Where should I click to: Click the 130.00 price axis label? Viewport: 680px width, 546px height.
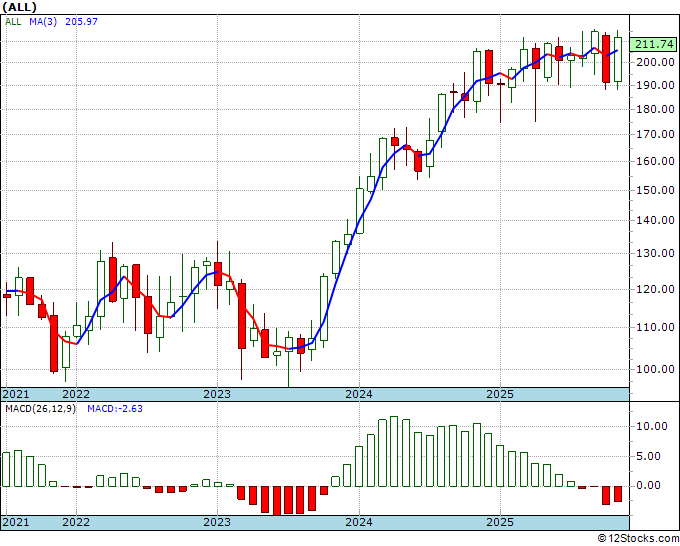[x=655, y=253]
